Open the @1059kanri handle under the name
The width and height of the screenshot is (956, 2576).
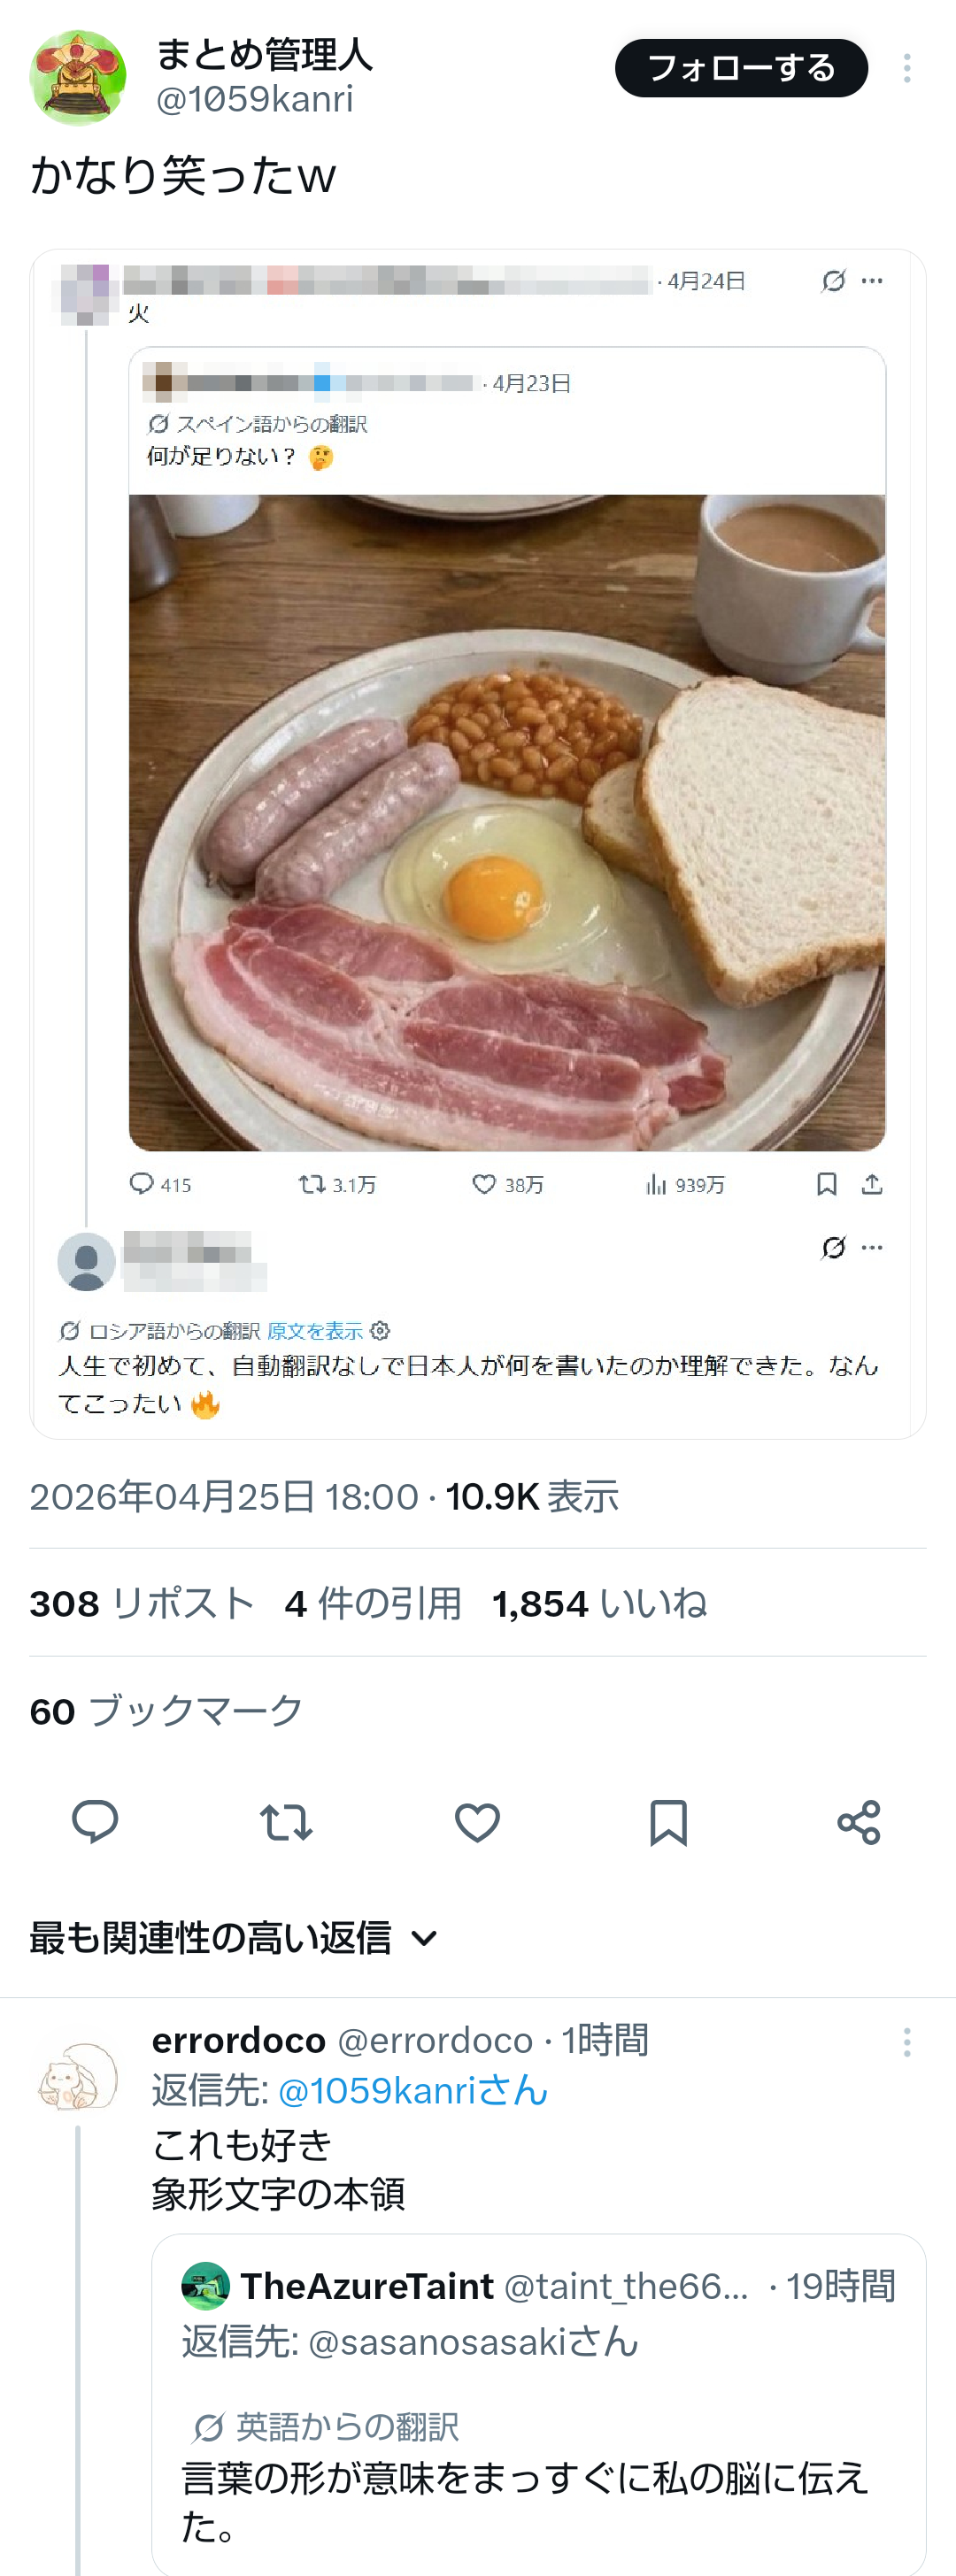(255, 99)
